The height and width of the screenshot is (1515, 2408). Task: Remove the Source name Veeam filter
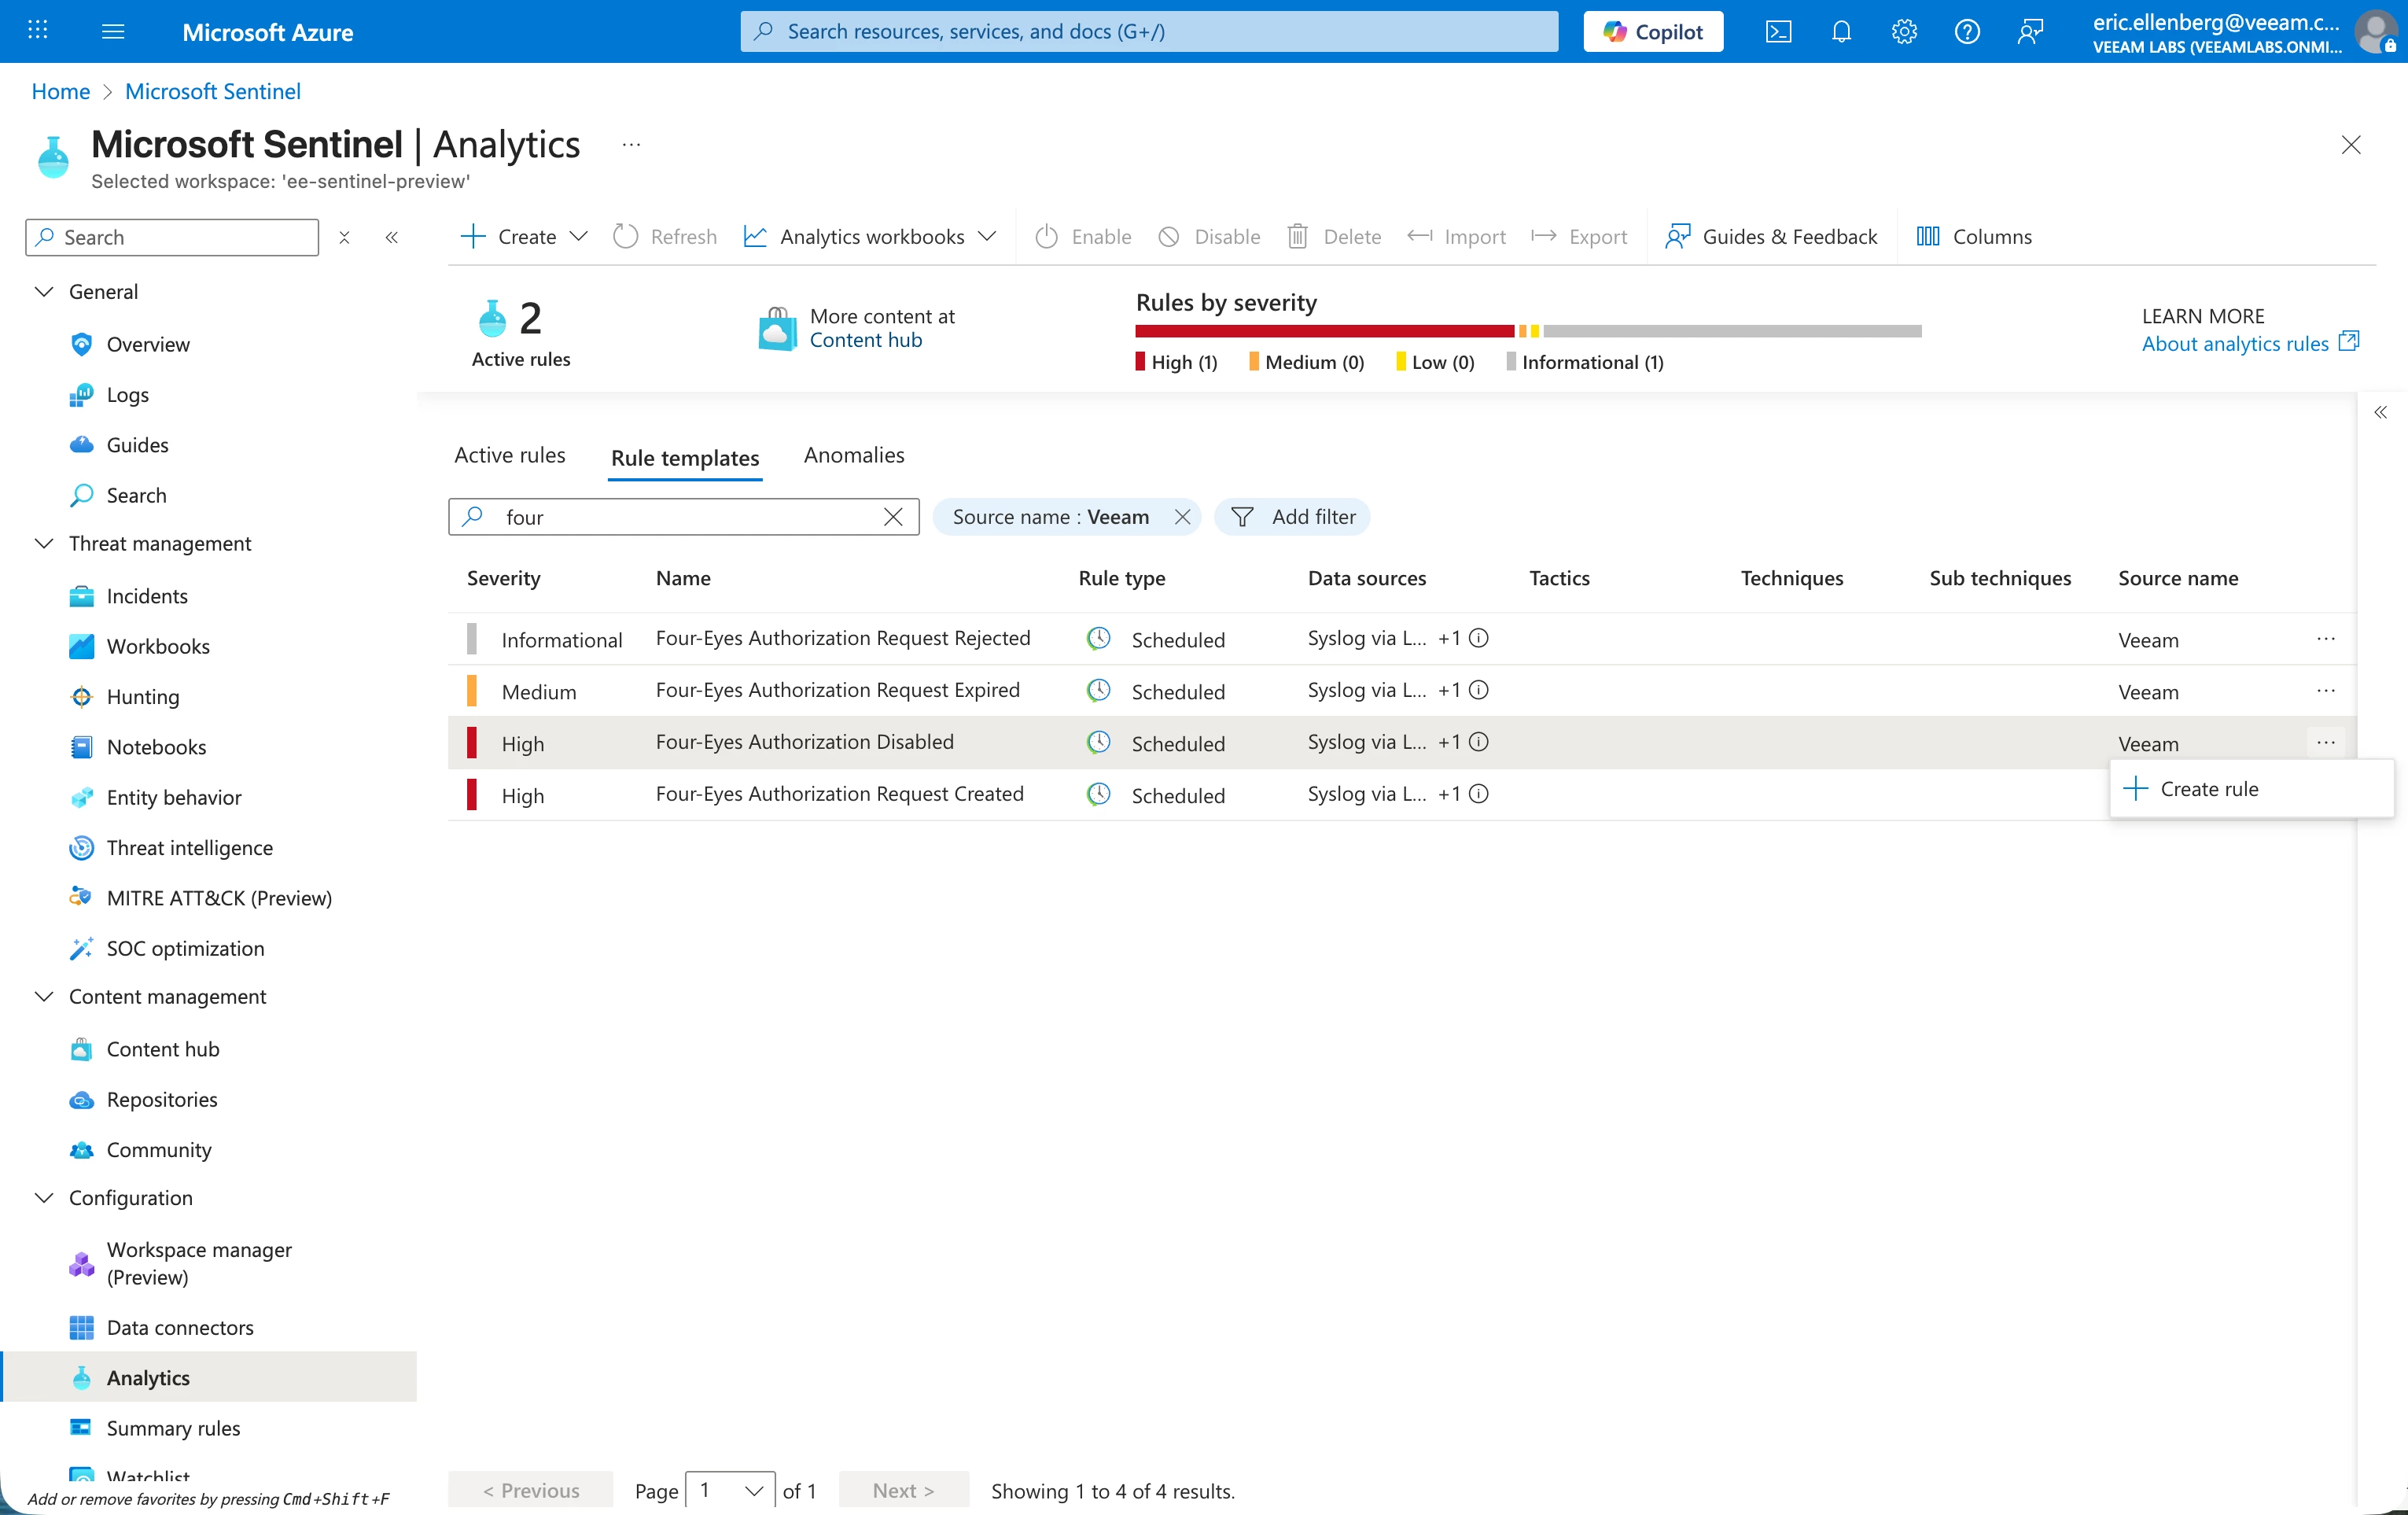point(1183,517)
